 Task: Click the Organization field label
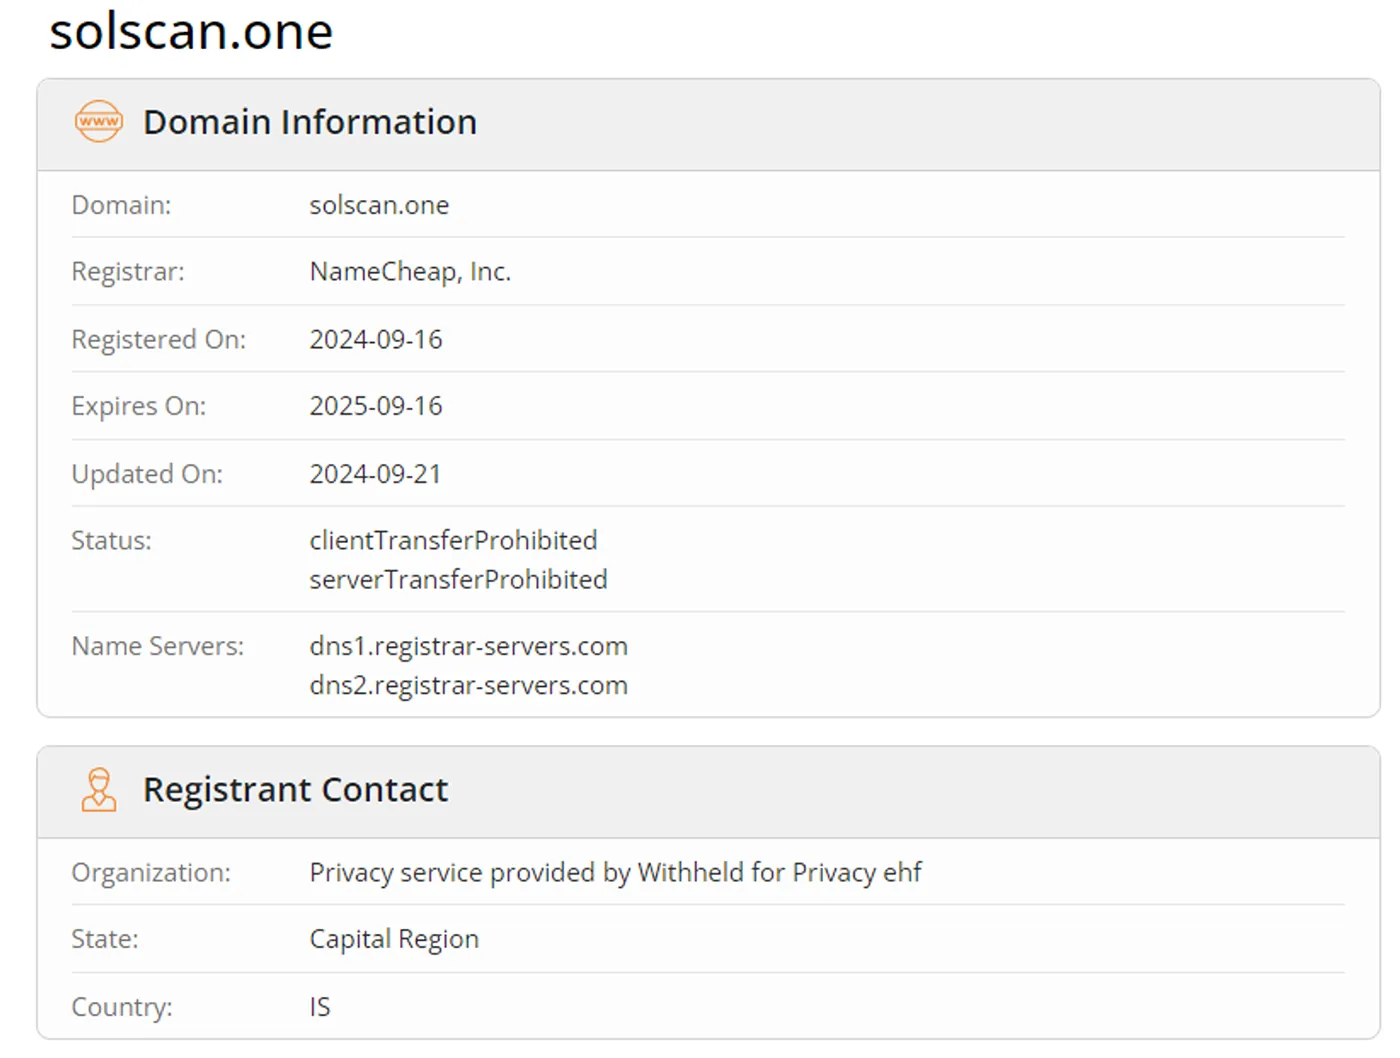pyautogui.click(x=151, y=873)
